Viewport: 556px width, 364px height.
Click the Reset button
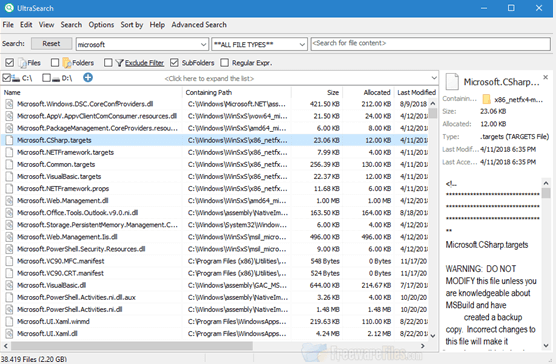(x=51, y=44)
